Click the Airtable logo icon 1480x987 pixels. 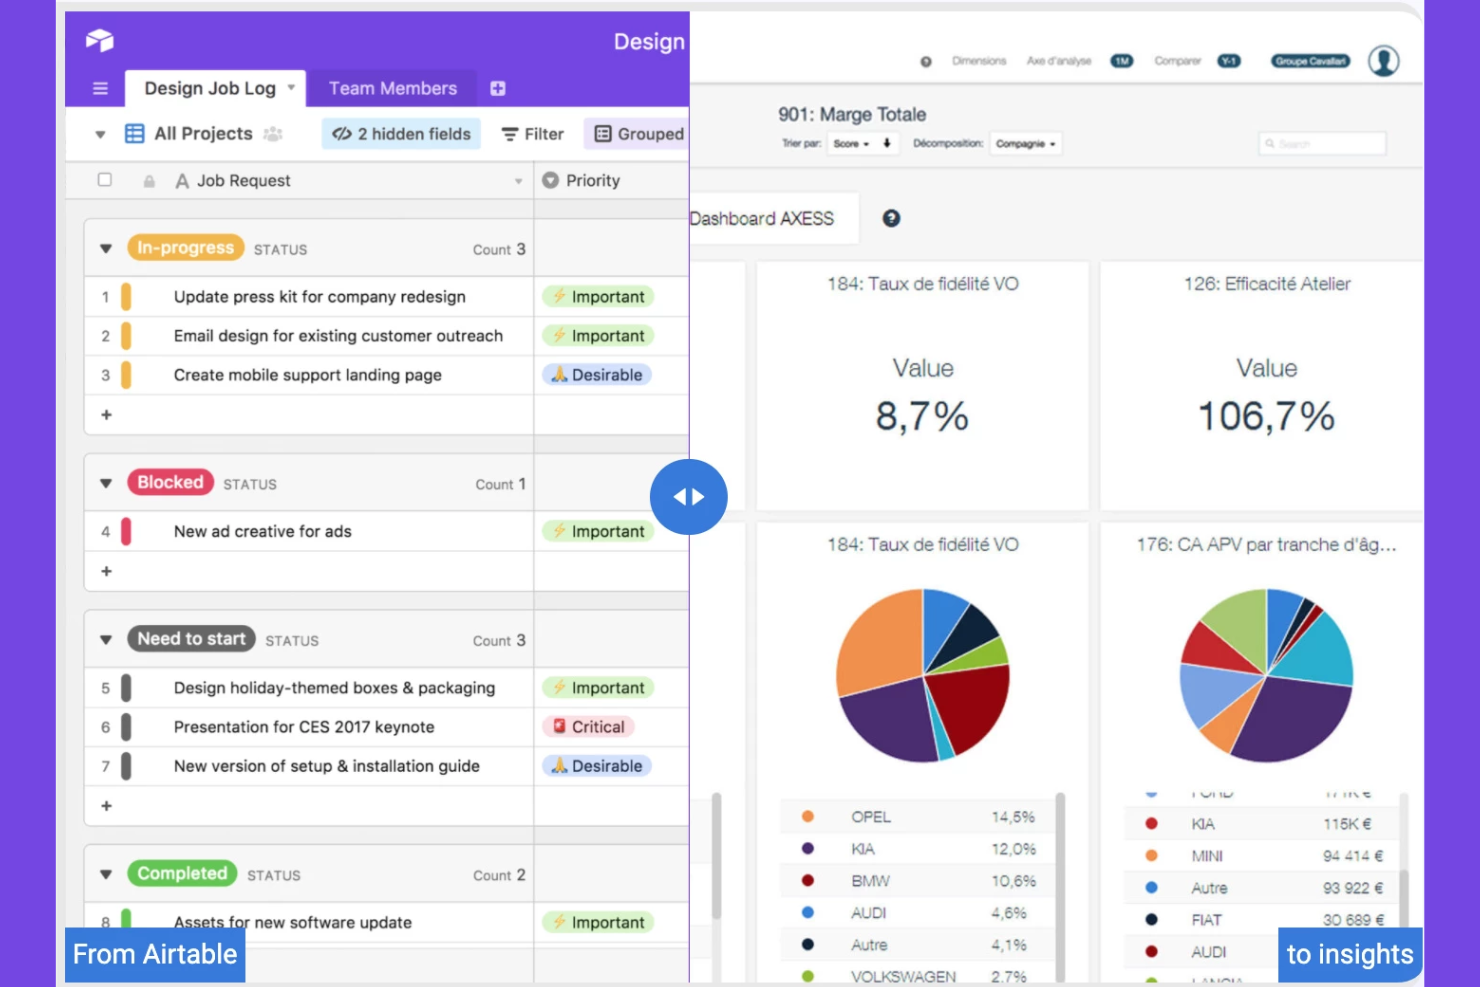(100, 40)
